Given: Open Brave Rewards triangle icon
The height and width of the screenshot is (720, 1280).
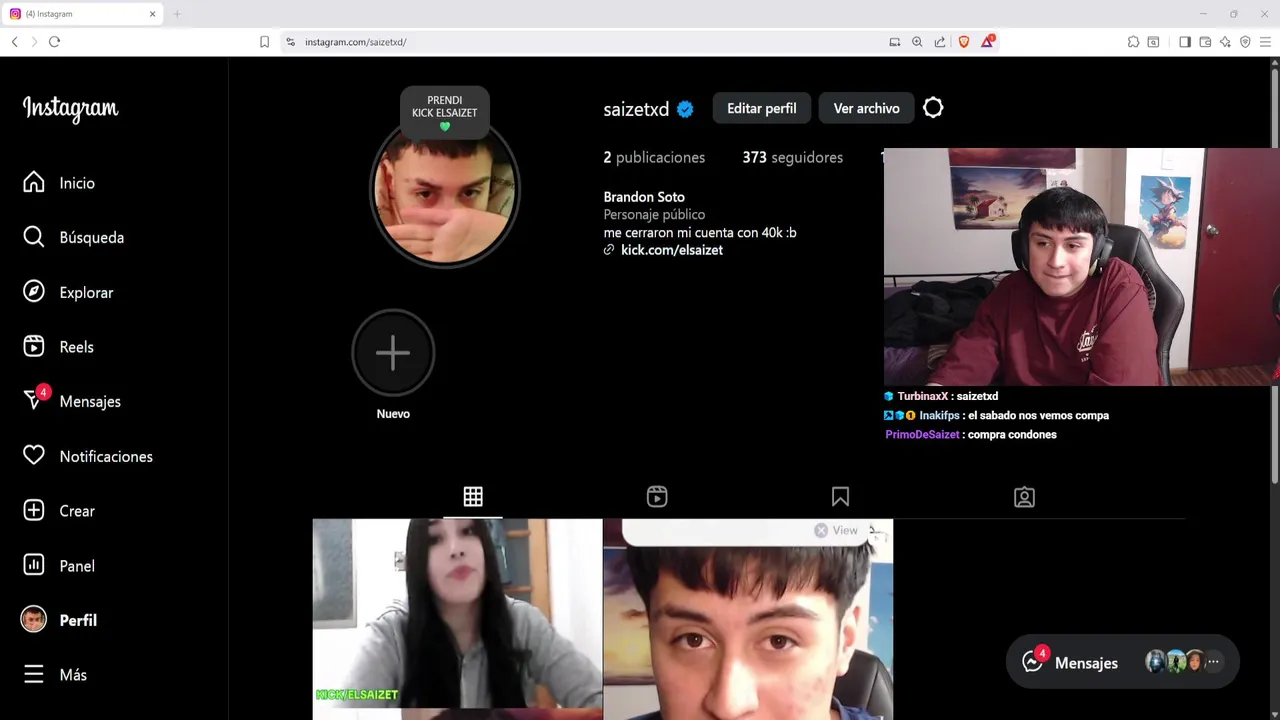Looking at the screenshot, I should pyautogui.click(x=988, y=41).
